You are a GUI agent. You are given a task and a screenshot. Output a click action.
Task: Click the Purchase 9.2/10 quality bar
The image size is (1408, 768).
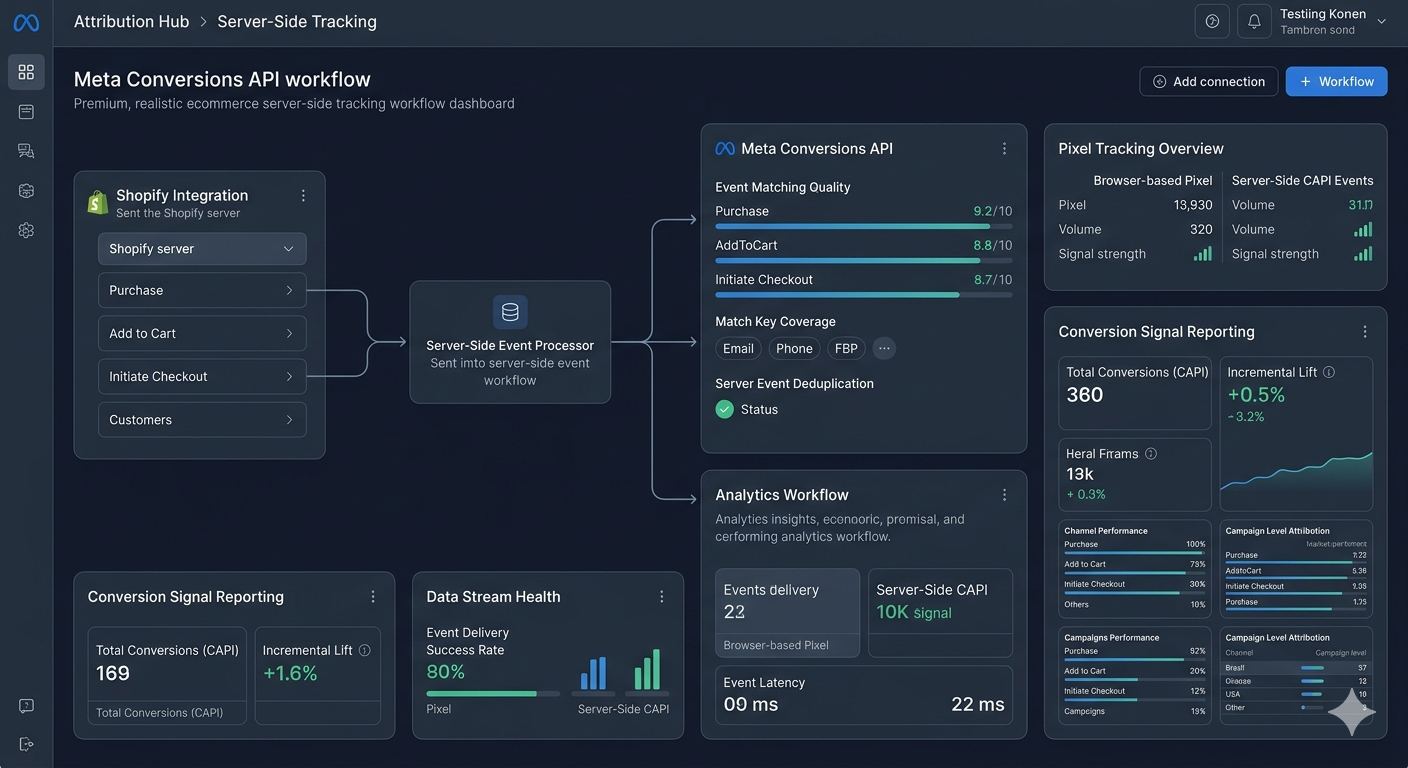pos(864,227)
